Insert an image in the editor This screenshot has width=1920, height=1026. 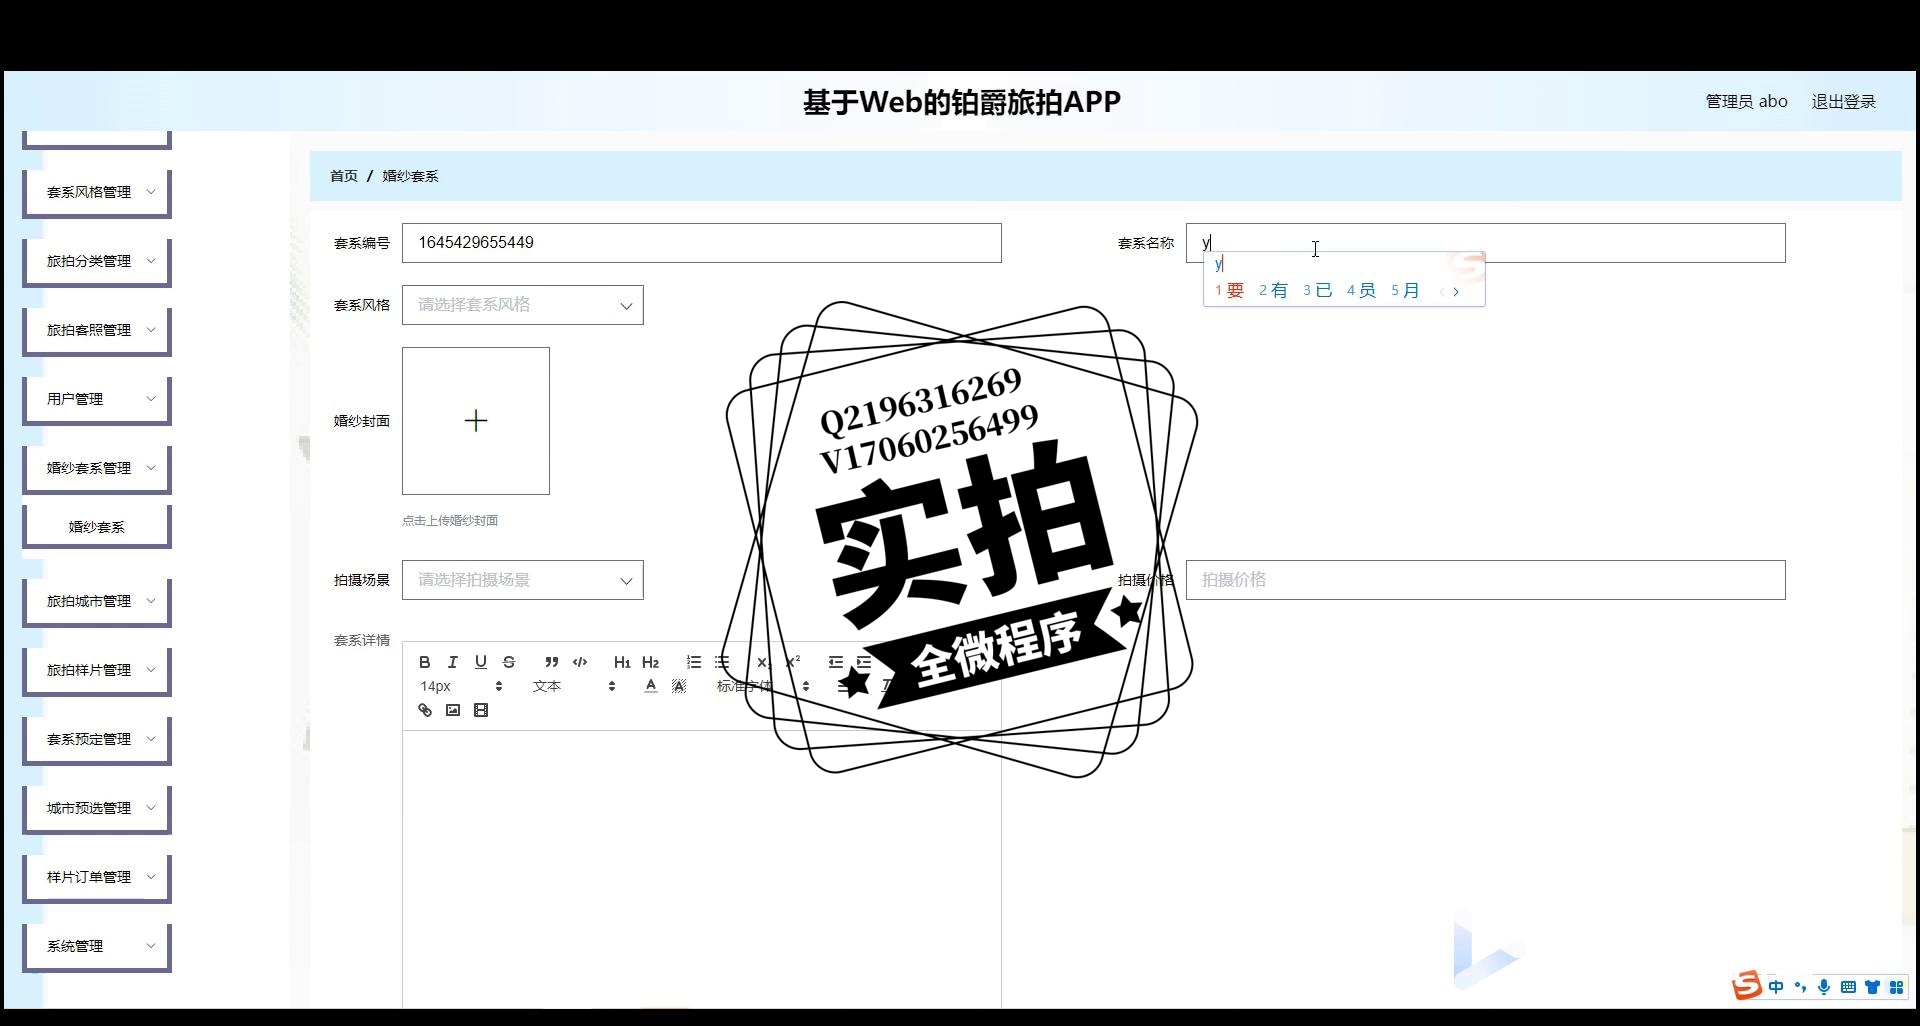click(453, 710)
